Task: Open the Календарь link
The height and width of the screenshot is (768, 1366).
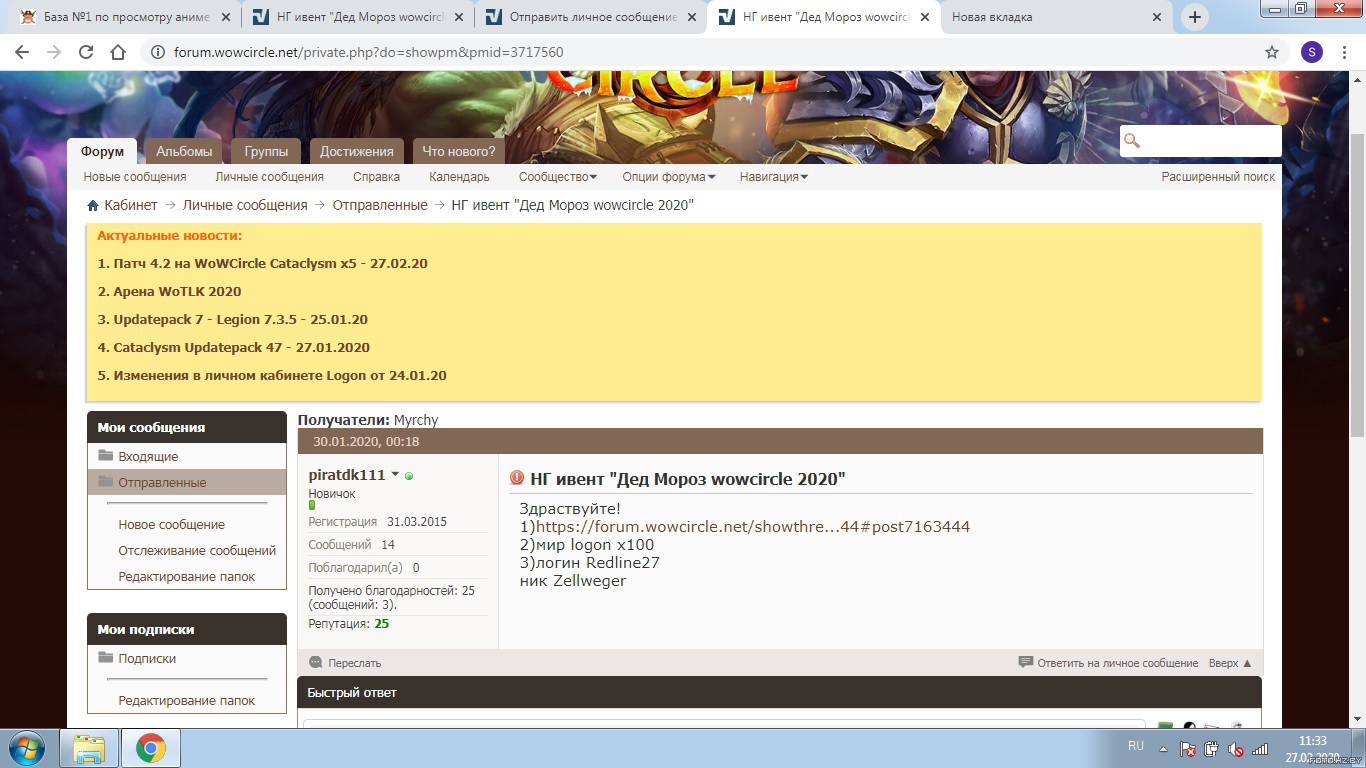Action: (459, 177)
